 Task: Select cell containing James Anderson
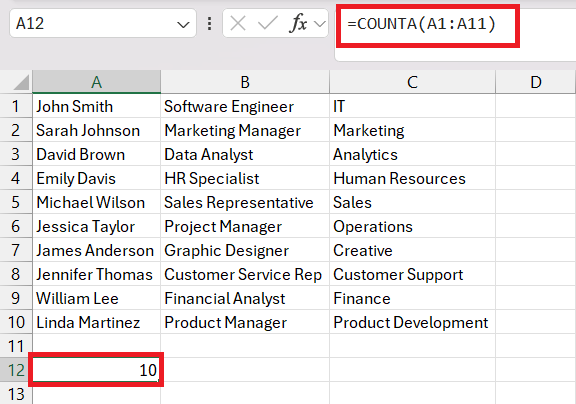point(97,250)
